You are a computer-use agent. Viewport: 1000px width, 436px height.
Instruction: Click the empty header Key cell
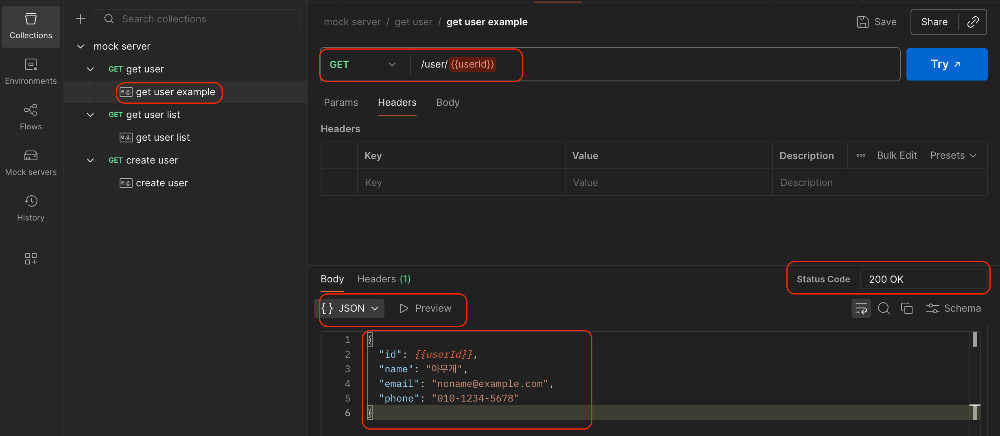pyautogui.click(x=460, y=182)
